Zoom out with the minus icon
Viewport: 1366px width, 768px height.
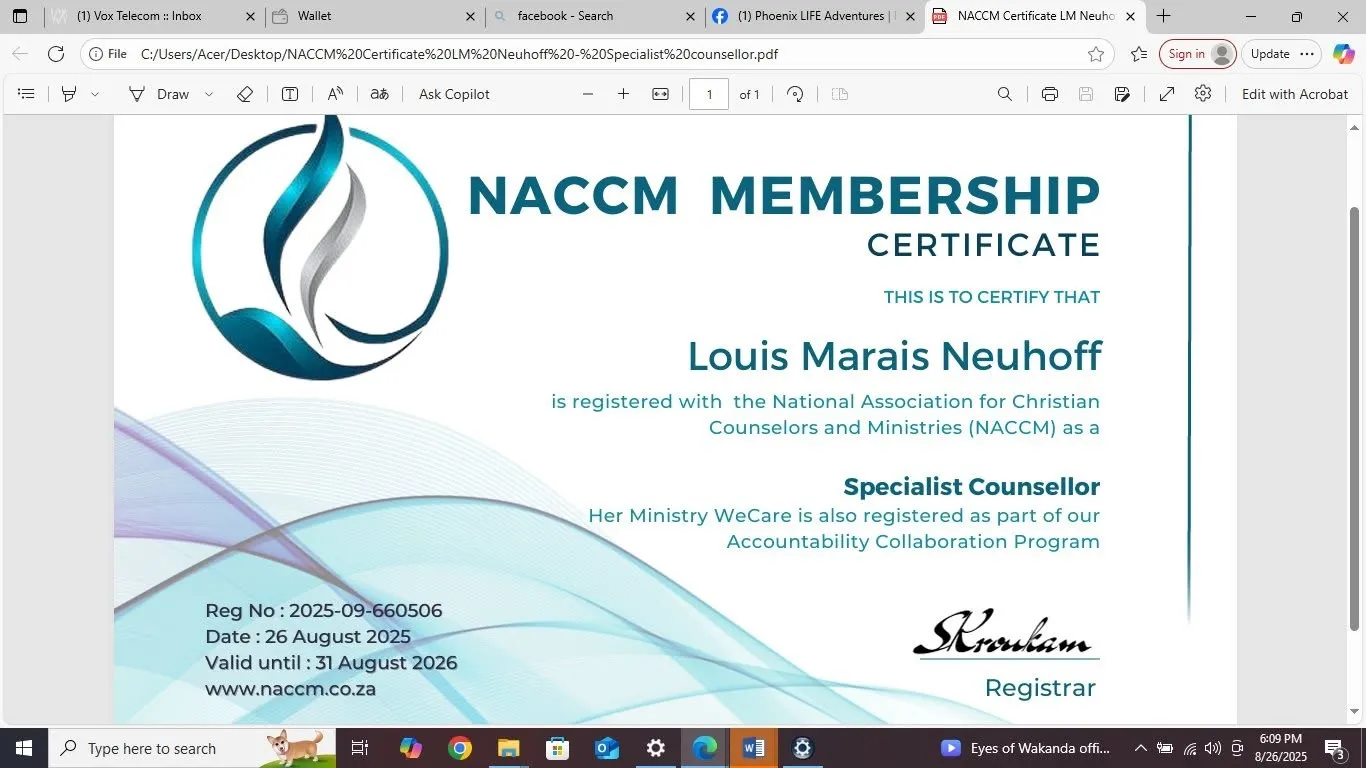(588, 94)
